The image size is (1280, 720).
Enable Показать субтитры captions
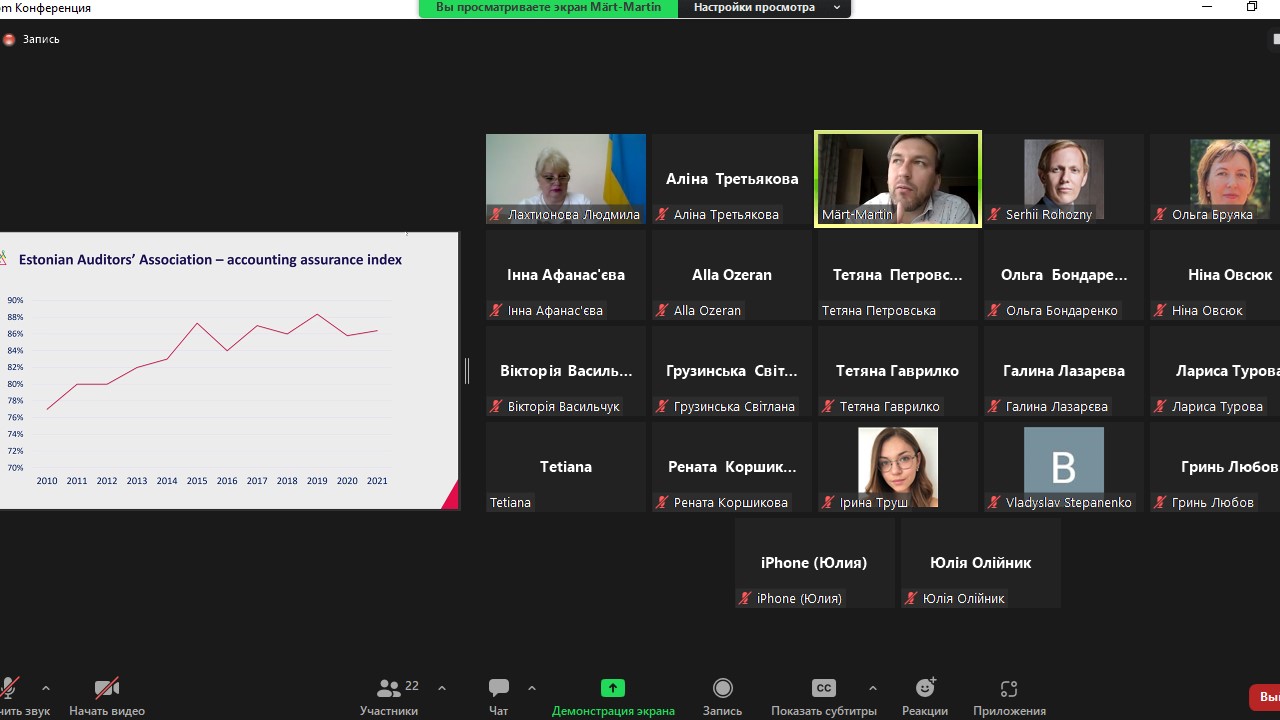(x=823, y=696)
